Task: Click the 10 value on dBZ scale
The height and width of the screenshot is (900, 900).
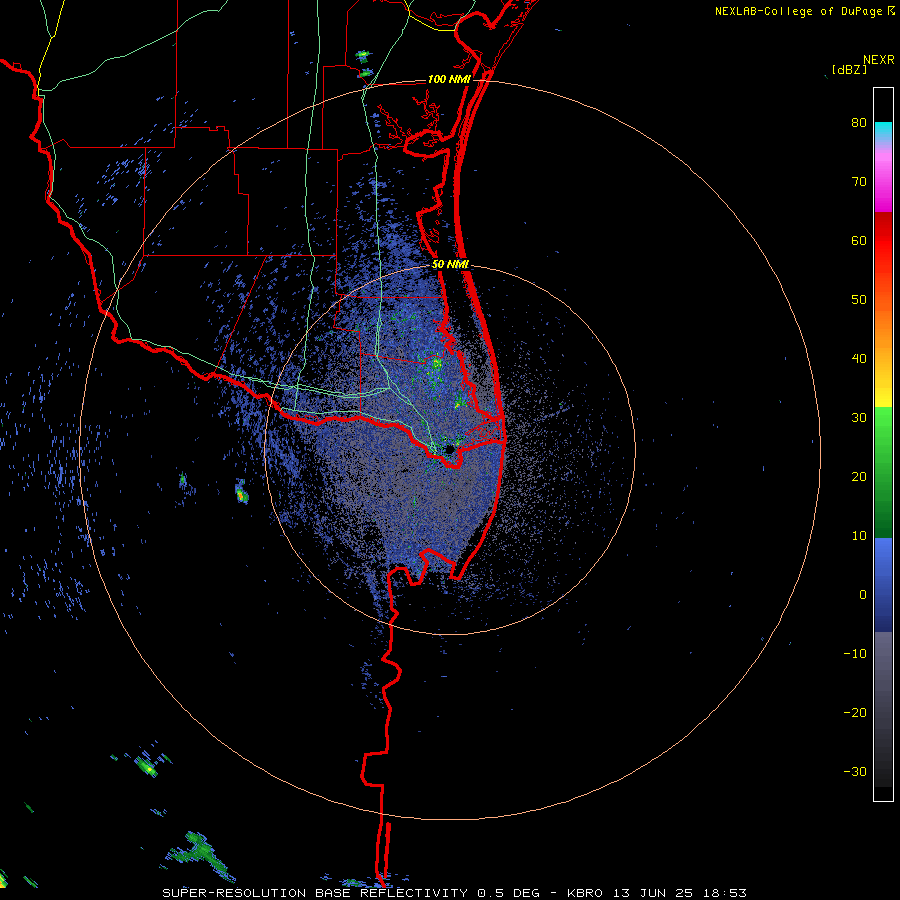Action: pos(859,536)
